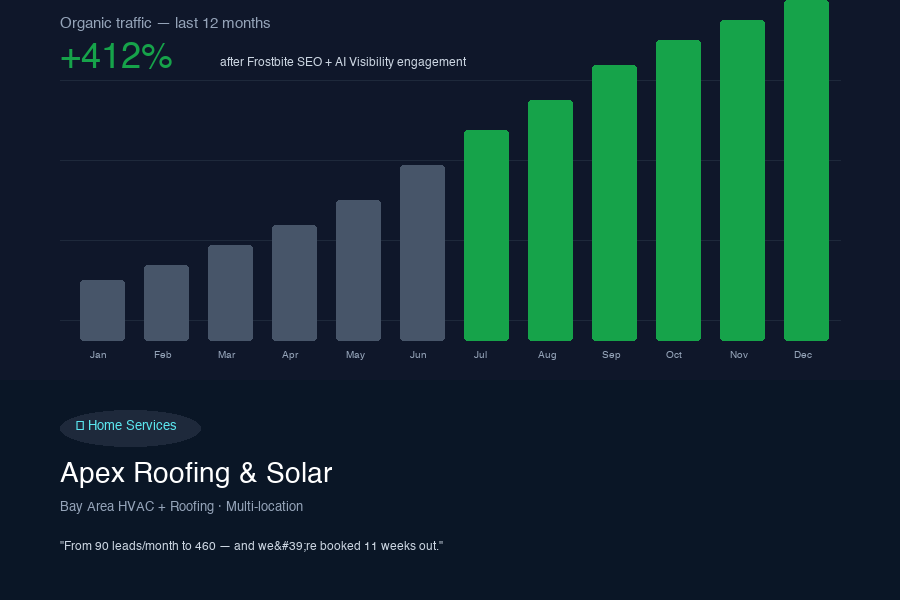Click 'Bay Area HVAC + Roofing · Multi-location' subtitle
The height and width of the screenshot is (600, 900).
pos(181,506)
